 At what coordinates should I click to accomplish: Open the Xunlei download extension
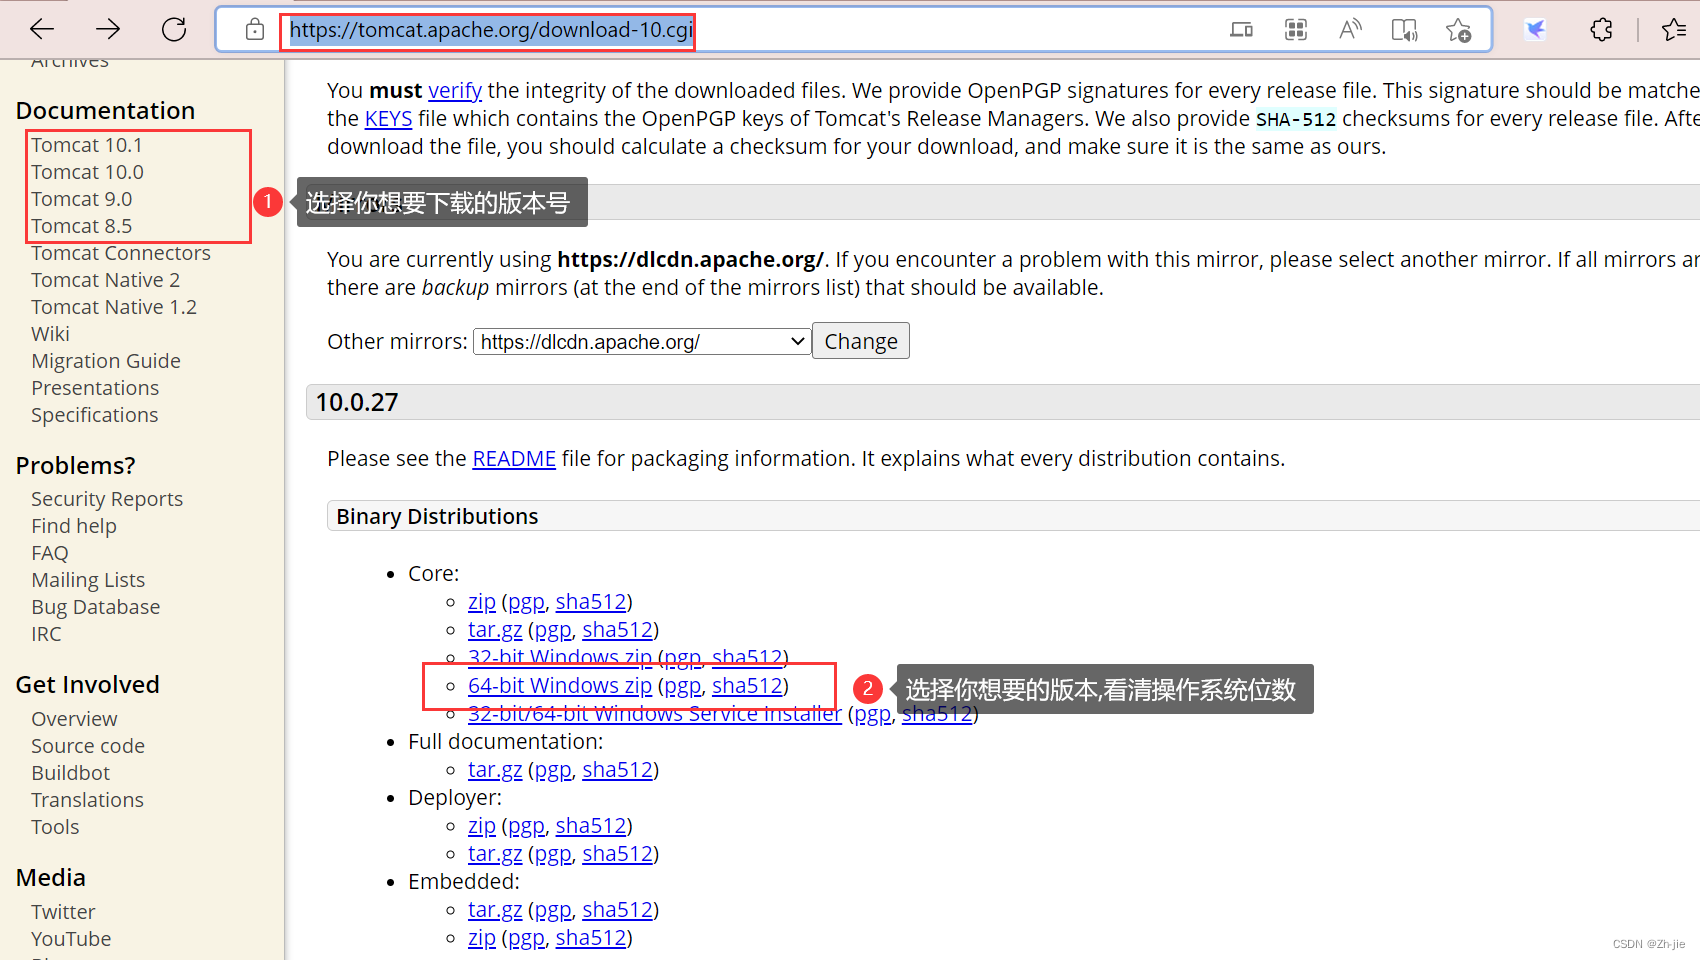point(1534,30)
